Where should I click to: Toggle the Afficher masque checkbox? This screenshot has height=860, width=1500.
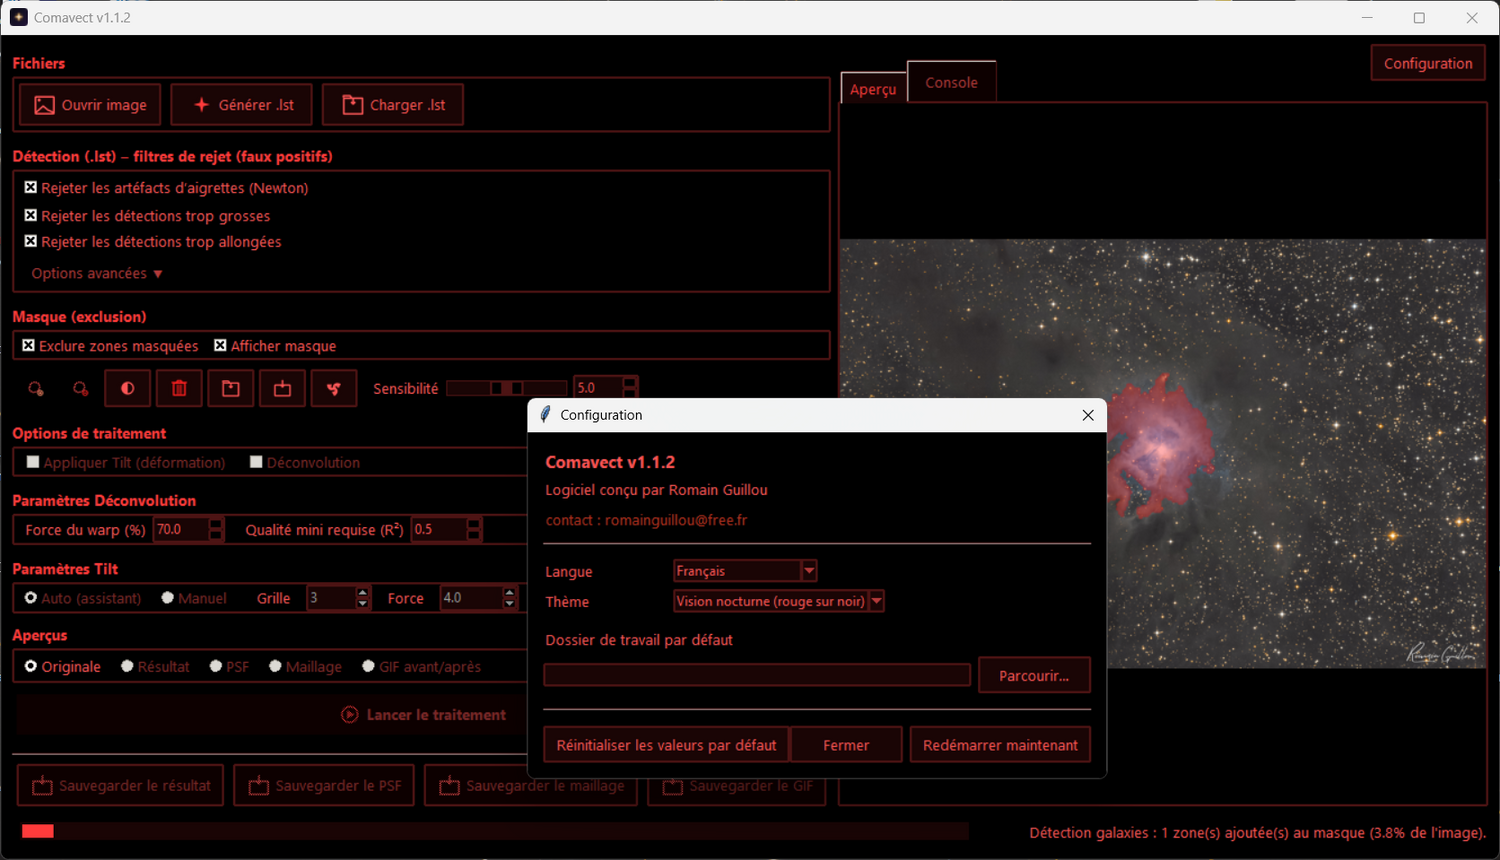(220, 345)
